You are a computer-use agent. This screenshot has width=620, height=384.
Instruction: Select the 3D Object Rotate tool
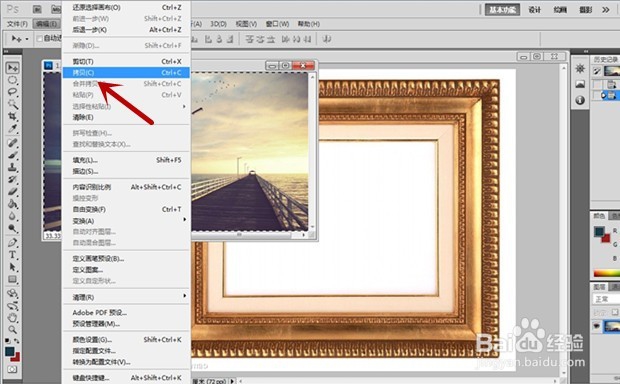pyautogui.click(x=13, y=293)
